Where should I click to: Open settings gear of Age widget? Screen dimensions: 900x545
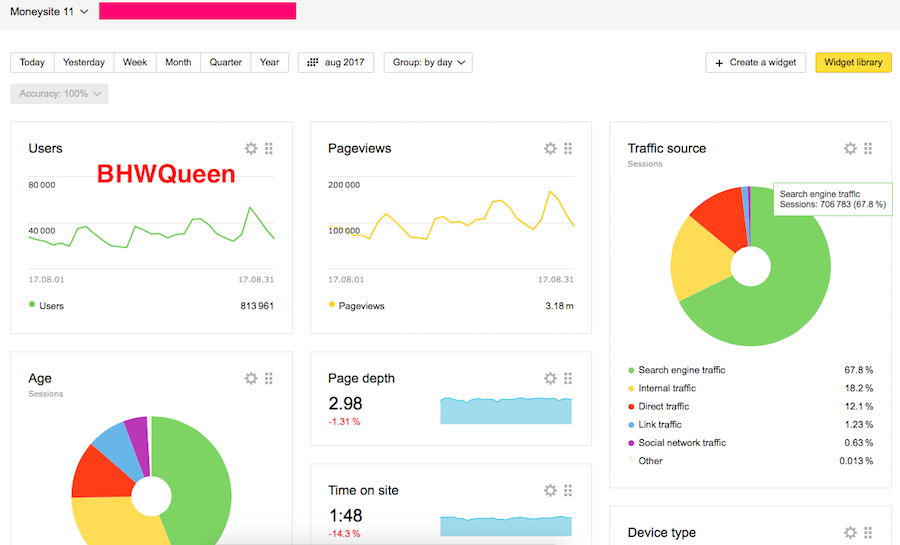tap(251, 378)
